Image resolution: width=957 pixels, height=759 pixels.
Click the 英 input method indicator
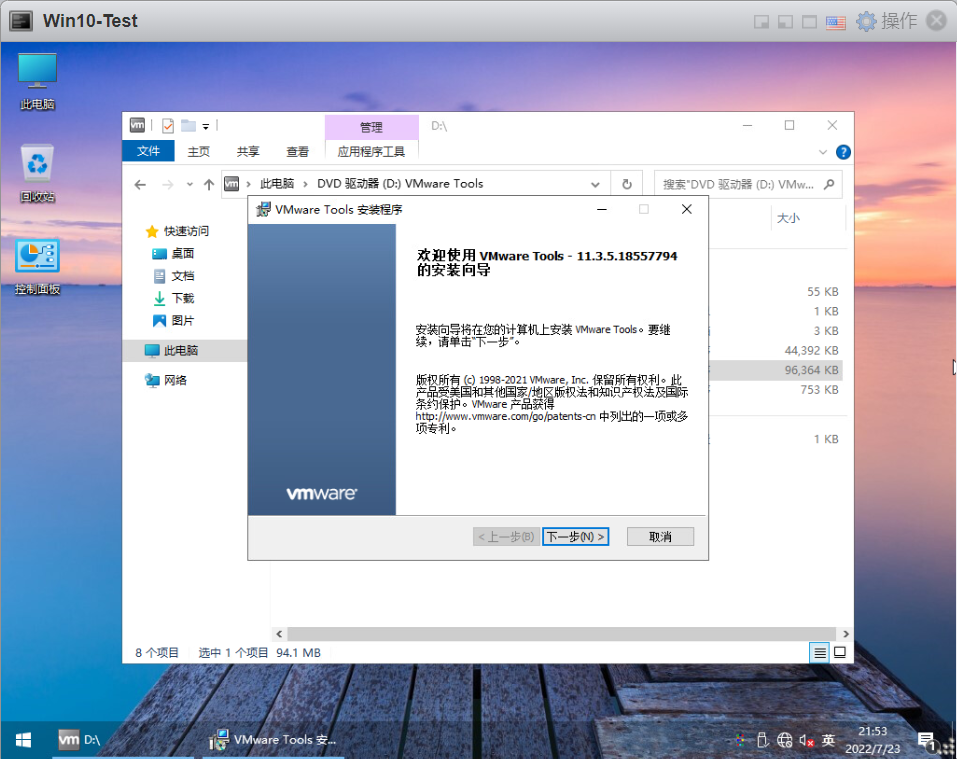[x=828, y=740]
